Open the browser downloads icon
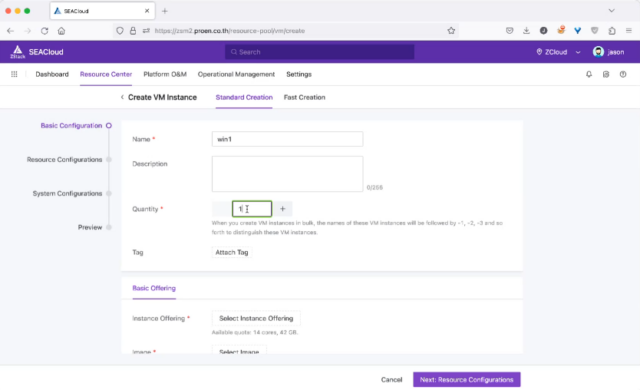The width and height of the screenshot is (640, 390). click(527, 31)
